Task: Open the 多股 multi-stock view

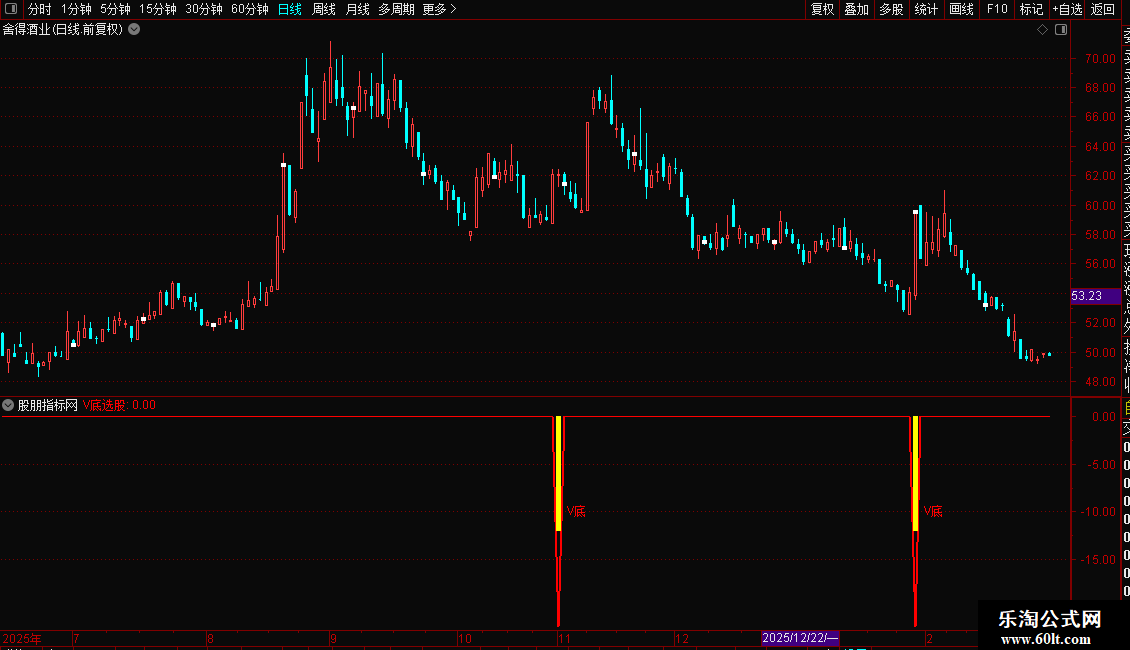Action: (x=891, y=9)
